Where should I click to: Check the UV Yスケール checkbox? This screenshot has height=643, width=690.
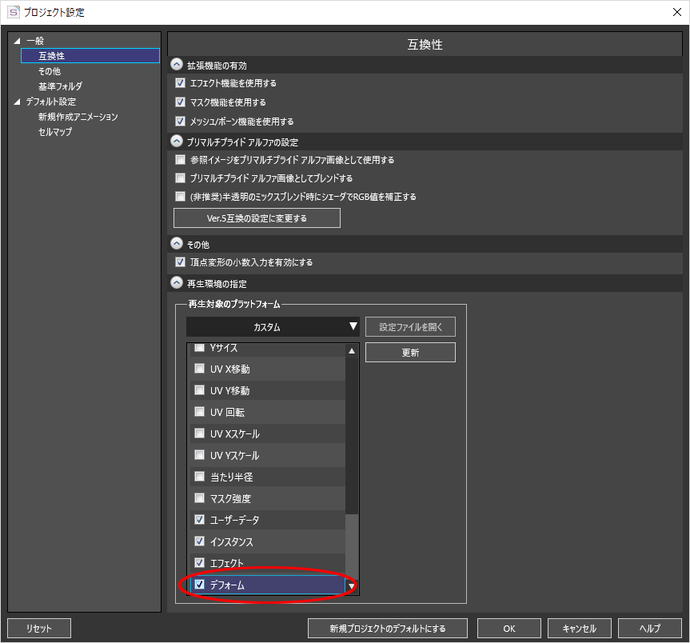point(199,455)
